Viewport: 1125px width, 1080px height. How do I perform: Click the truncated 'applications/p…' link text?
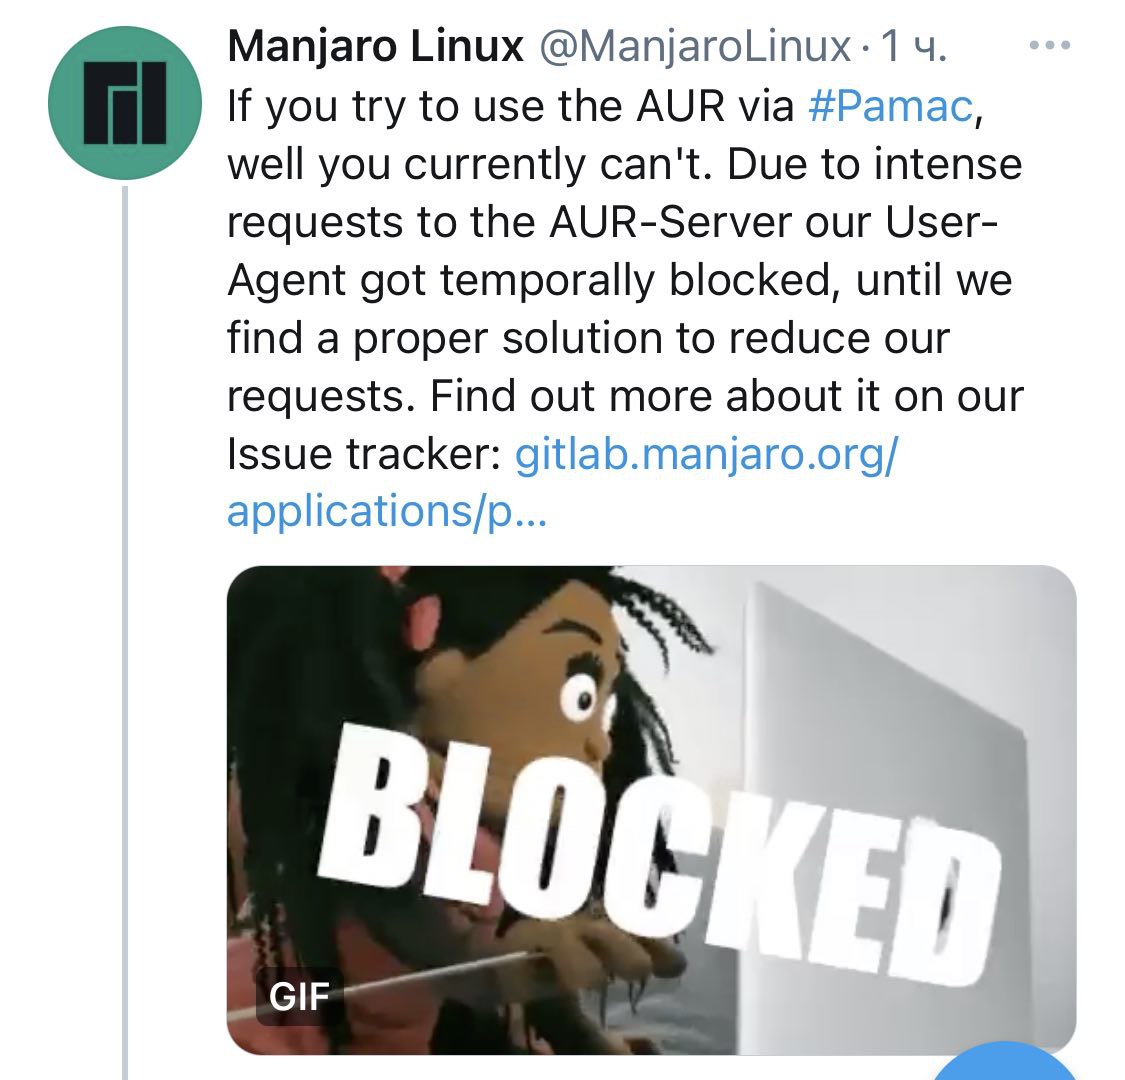click(386, 512)
